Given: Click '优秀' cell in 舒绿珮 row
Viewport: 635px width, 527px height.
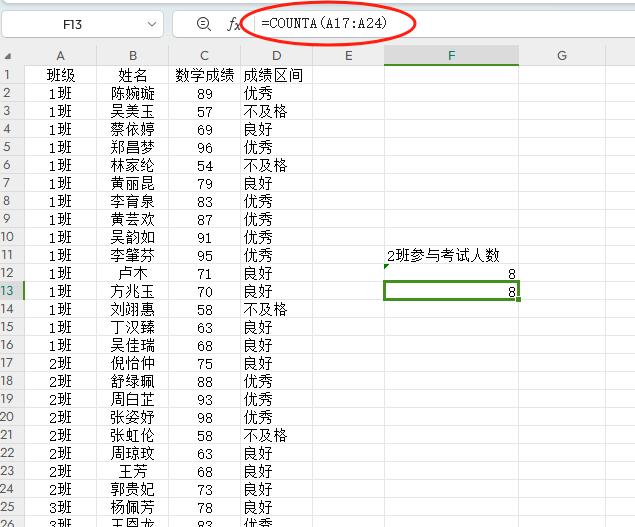Looking at the screenshot, I should [x=277, y=381].
